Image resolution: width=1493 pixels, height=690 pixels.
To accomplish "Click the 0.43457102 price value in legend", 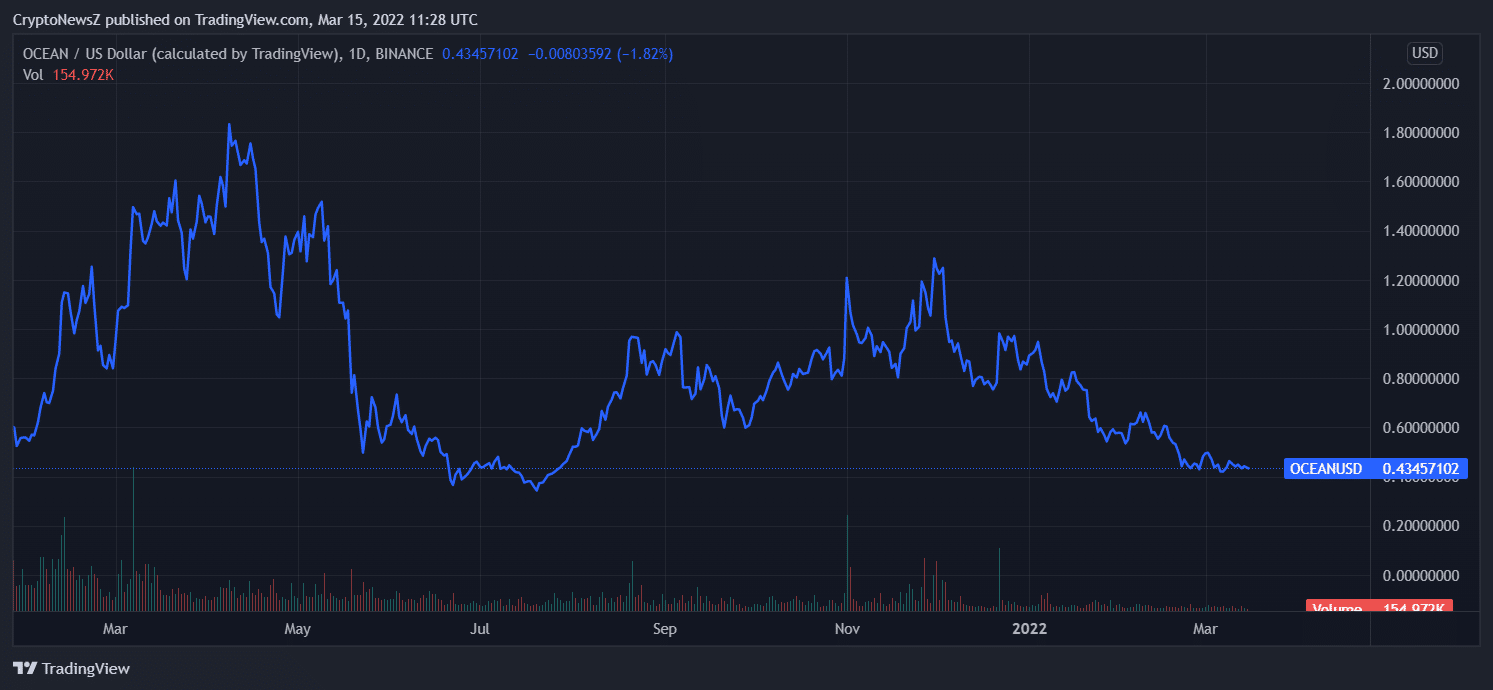I will 480,54.
